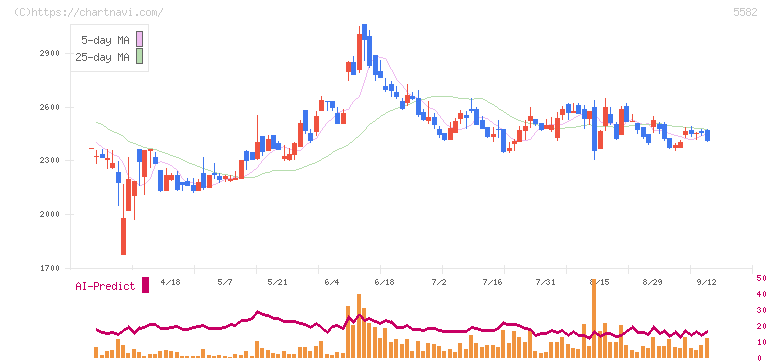
Task: Select the 5/7 date marker
Action: coord(225,282)
